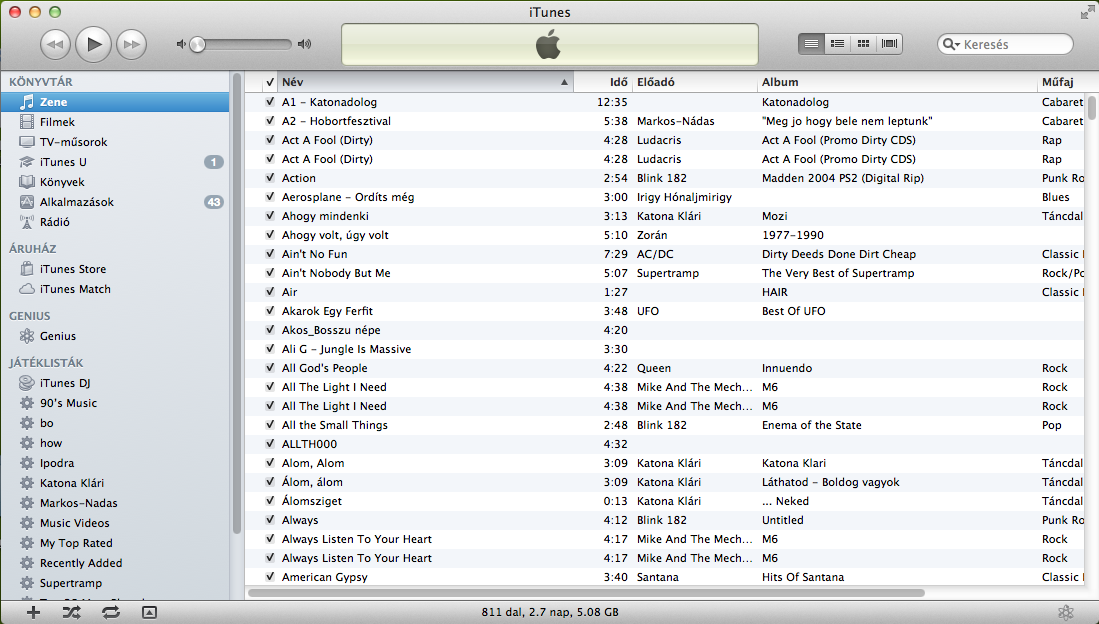
Task: Adjust the volume slider knob
Action: 198,44
